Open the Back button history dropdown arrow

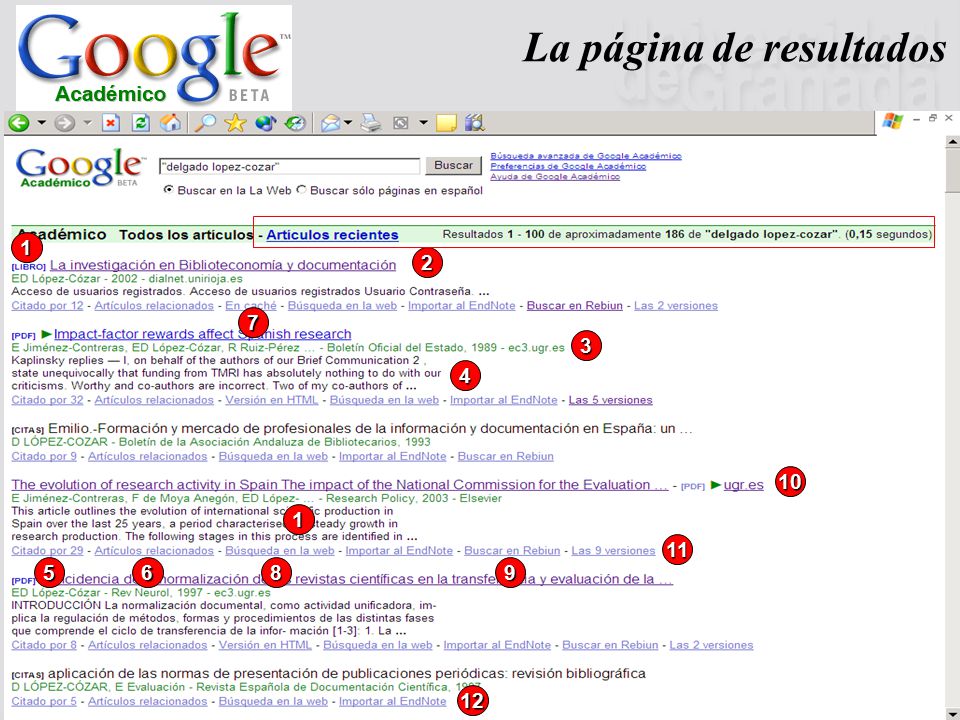42,123
